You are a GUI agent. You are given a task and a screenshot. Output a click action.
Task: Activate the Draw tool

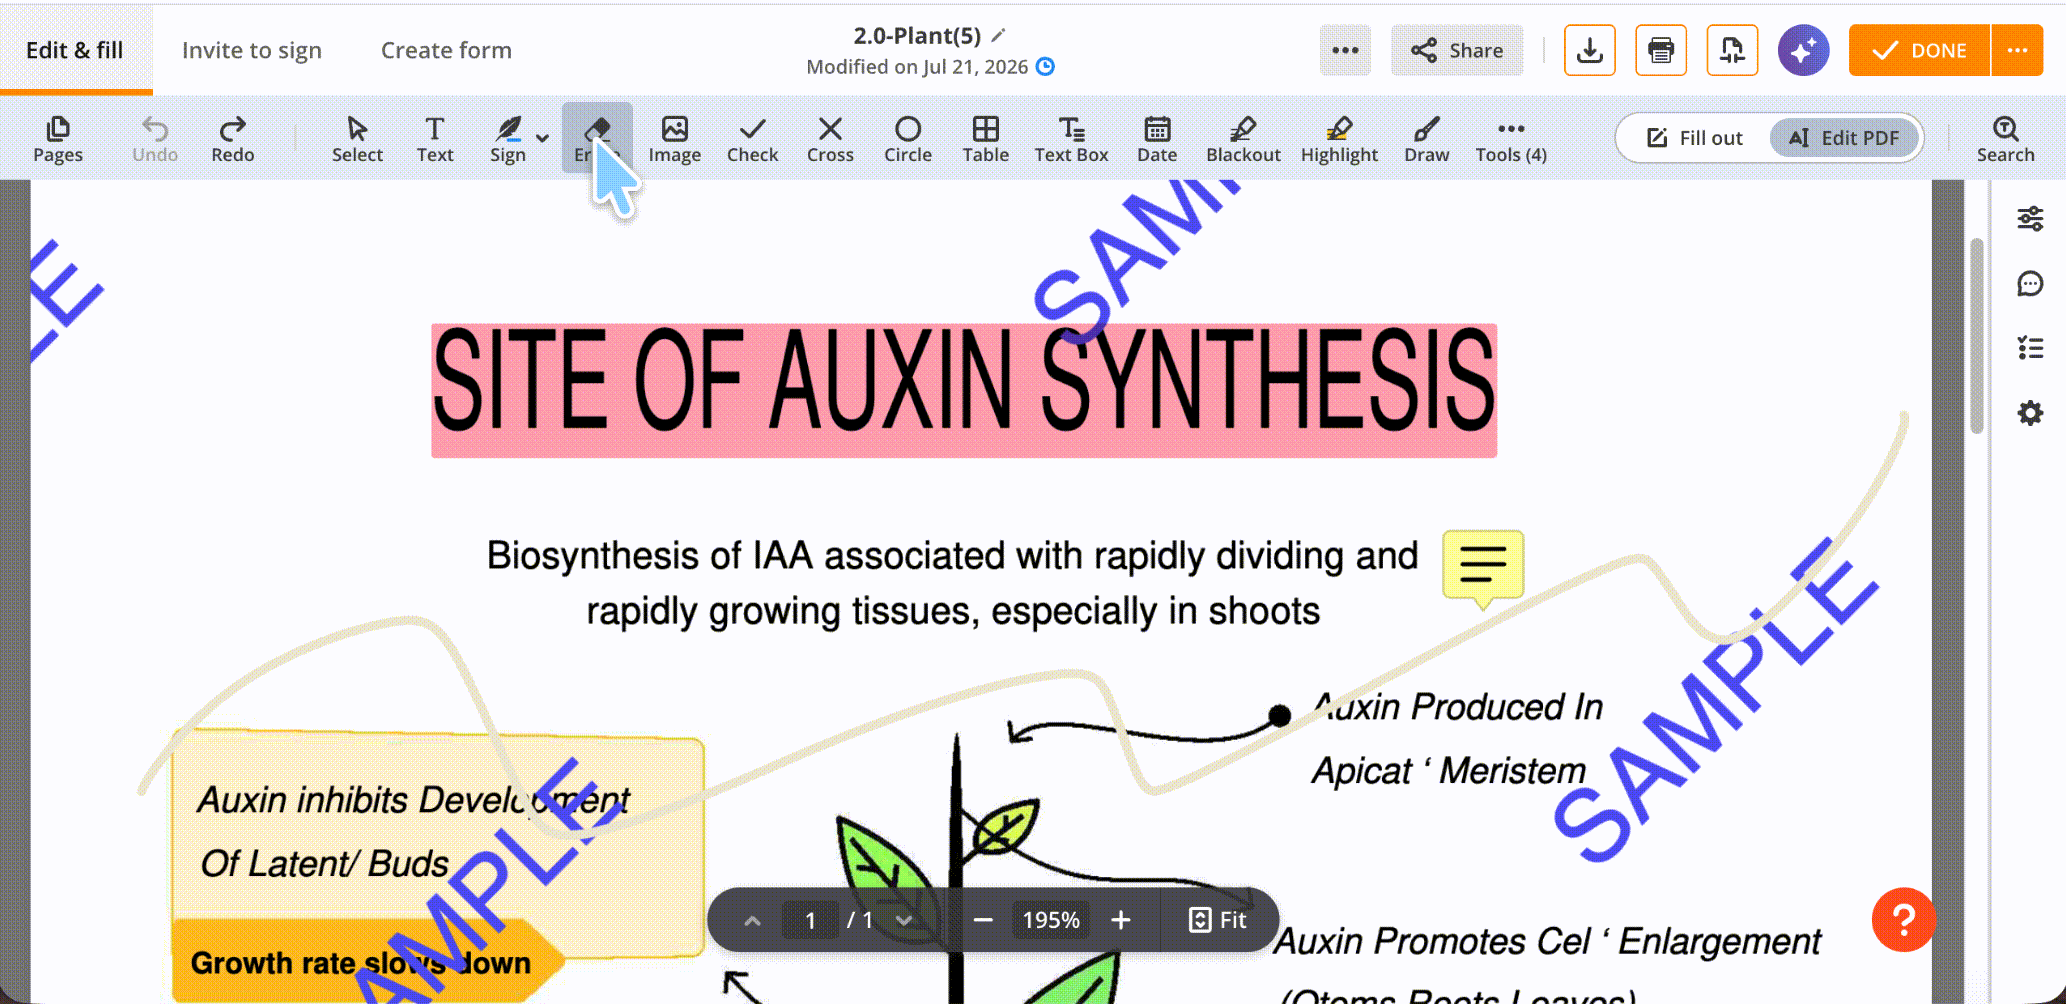point(1426,139)
